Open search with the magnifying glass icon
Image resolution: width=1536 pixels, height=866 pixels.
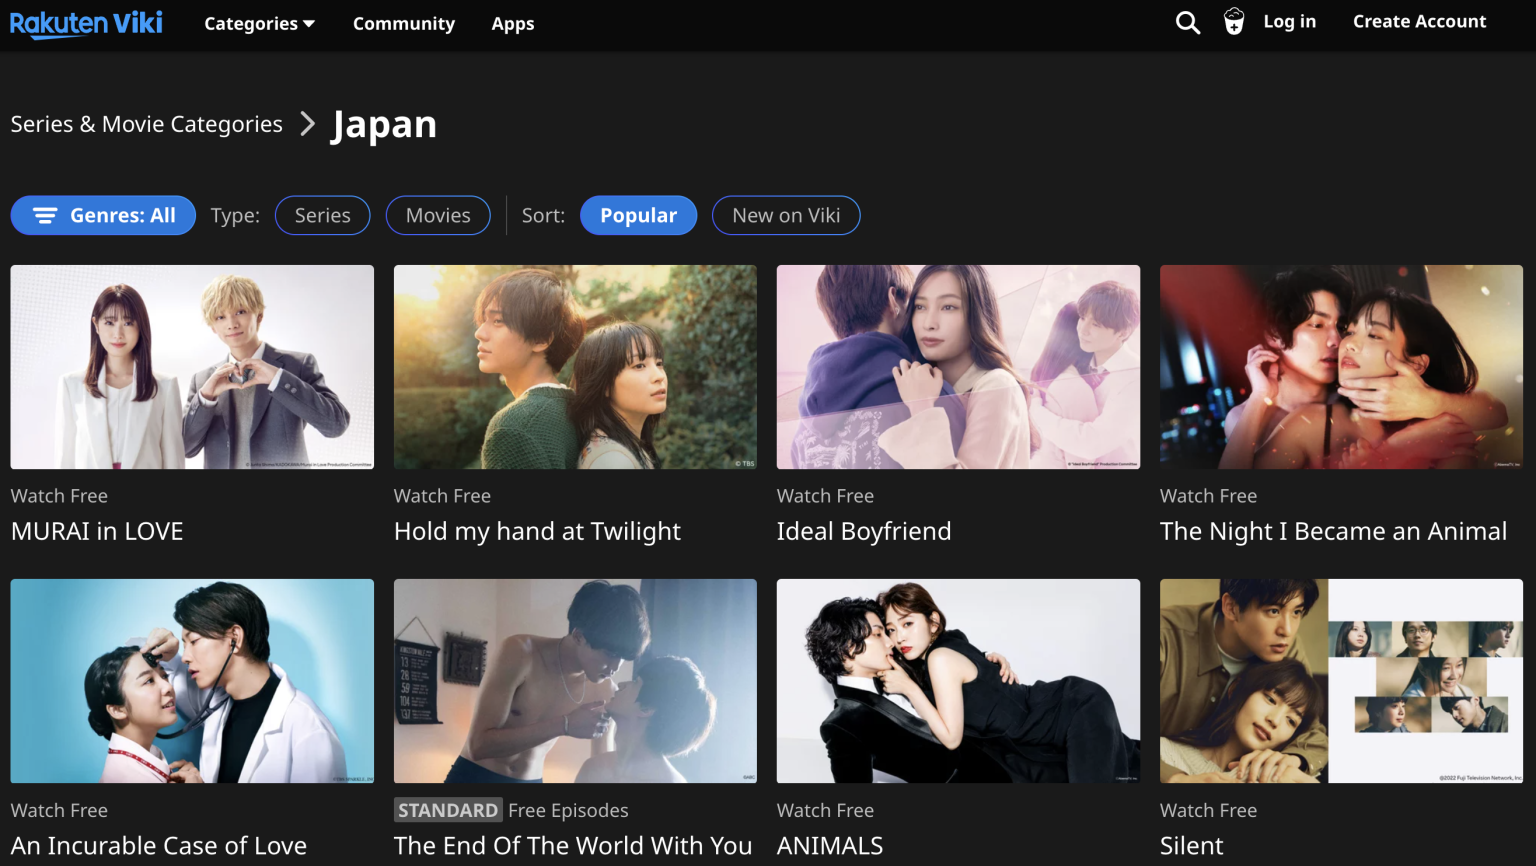click(1187, 22)
